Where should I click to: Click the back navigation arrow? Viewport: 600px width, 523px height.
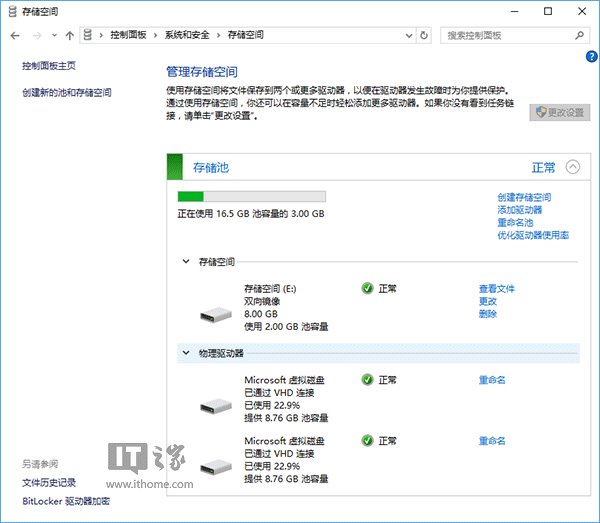(14, 35)
